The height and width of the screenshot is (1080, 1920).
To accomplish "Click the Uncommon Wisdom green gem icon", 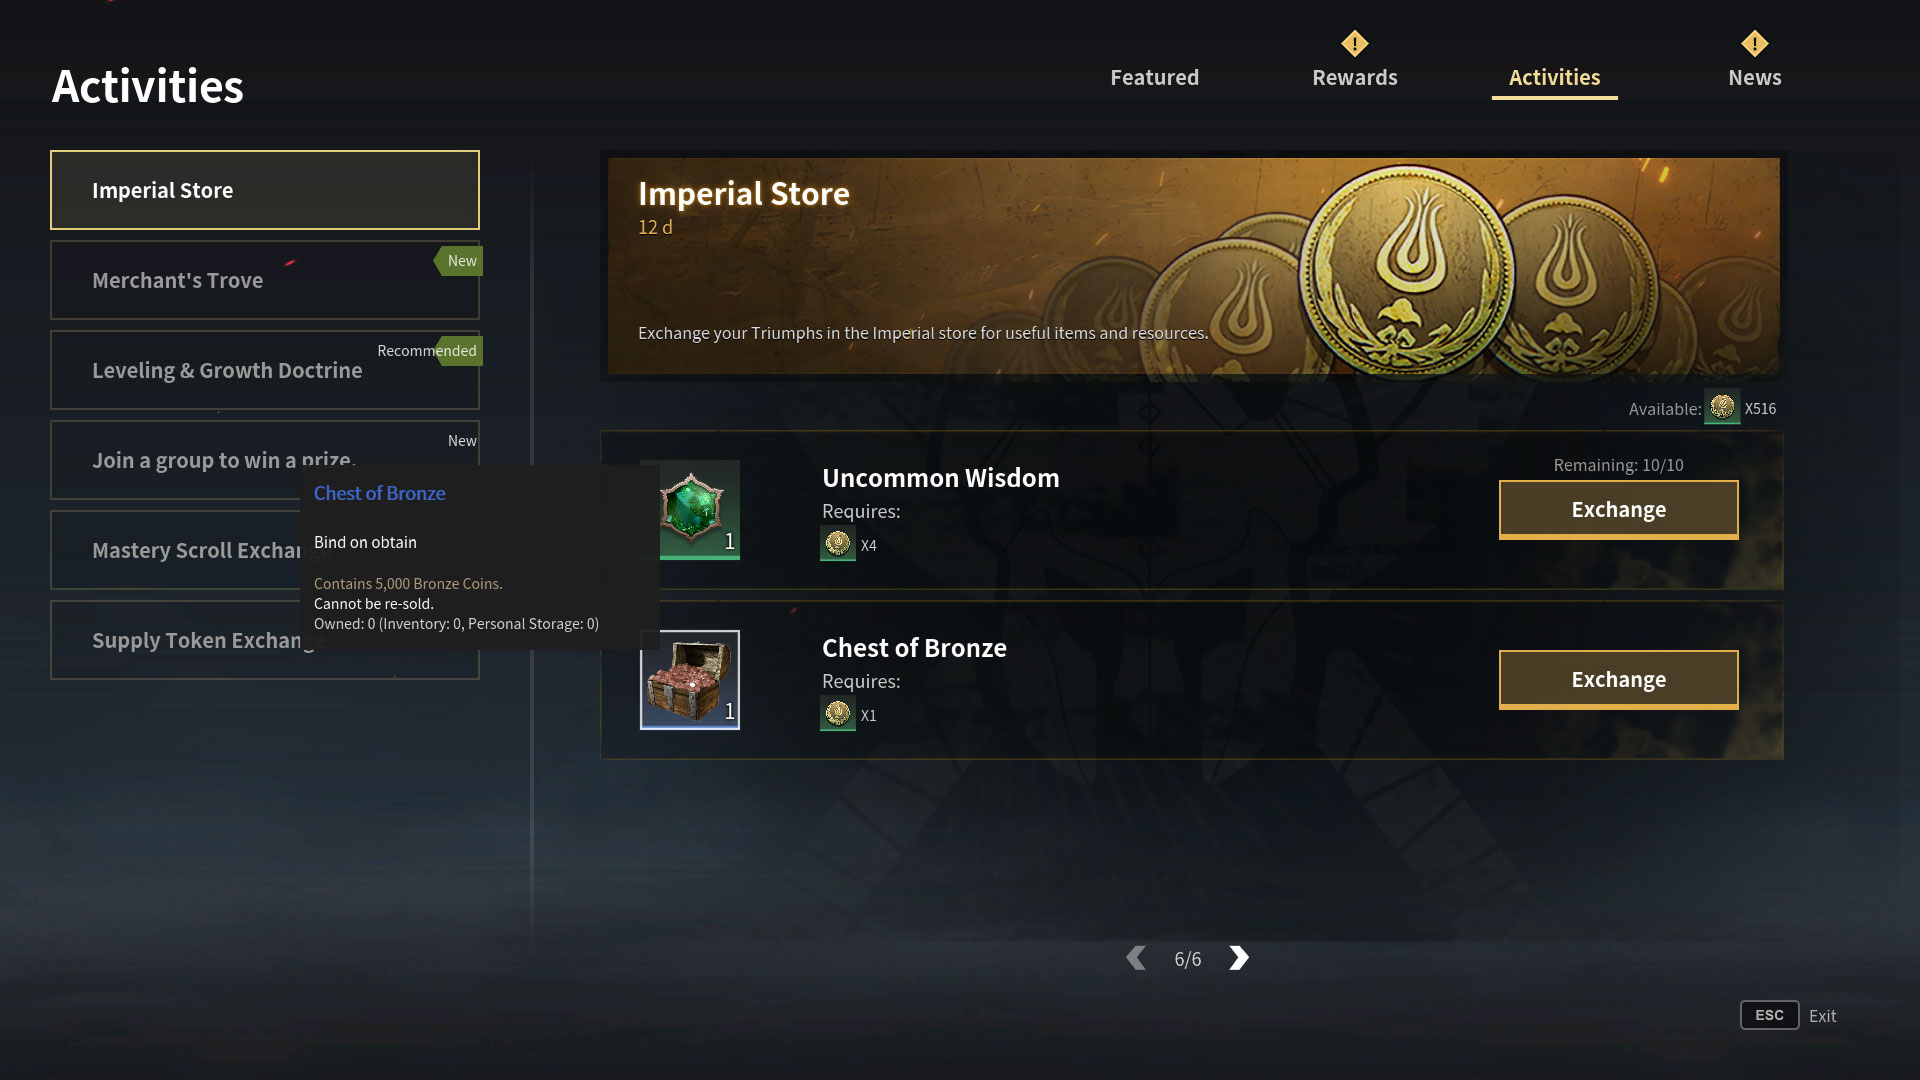I will point(690,510).
